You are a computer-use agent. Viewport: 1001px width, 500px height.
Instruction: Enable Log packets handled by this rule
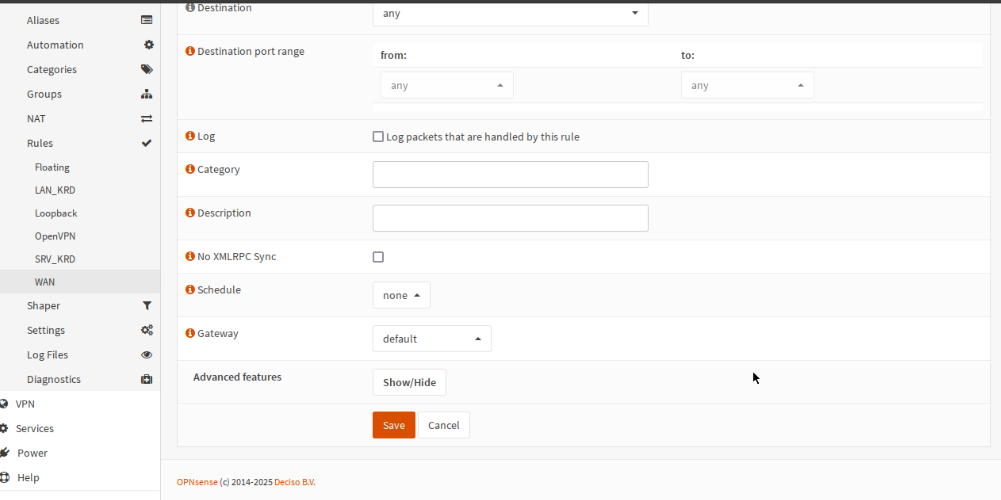click(378, 137)
